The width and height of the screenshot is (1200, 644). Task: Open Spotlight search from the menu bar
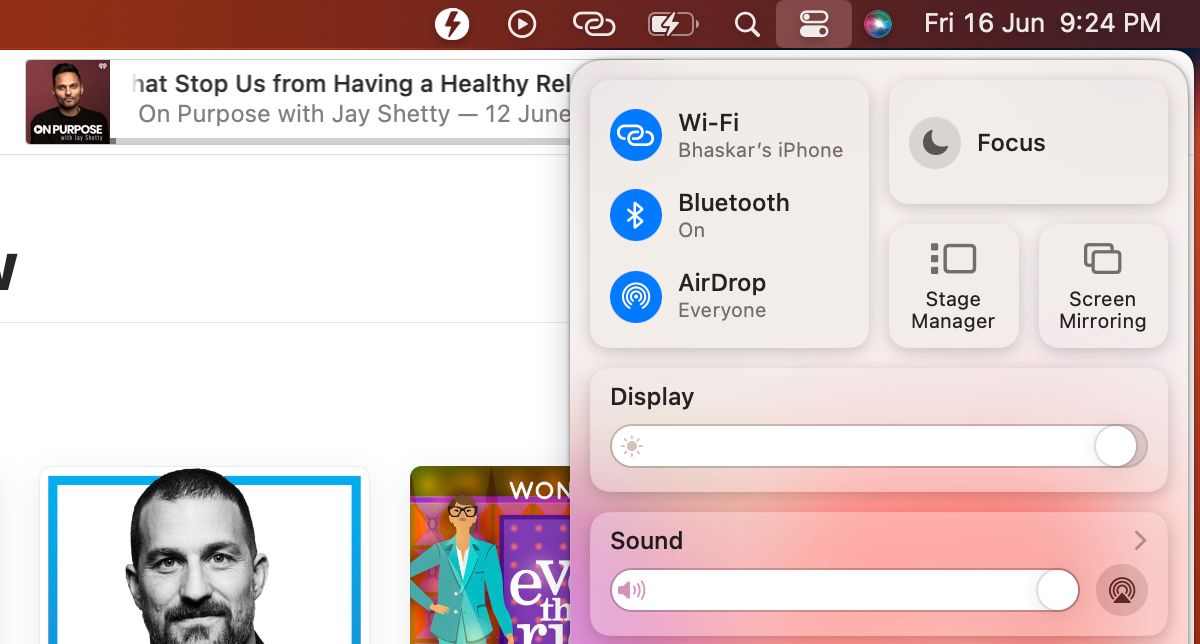coord(746,22)
